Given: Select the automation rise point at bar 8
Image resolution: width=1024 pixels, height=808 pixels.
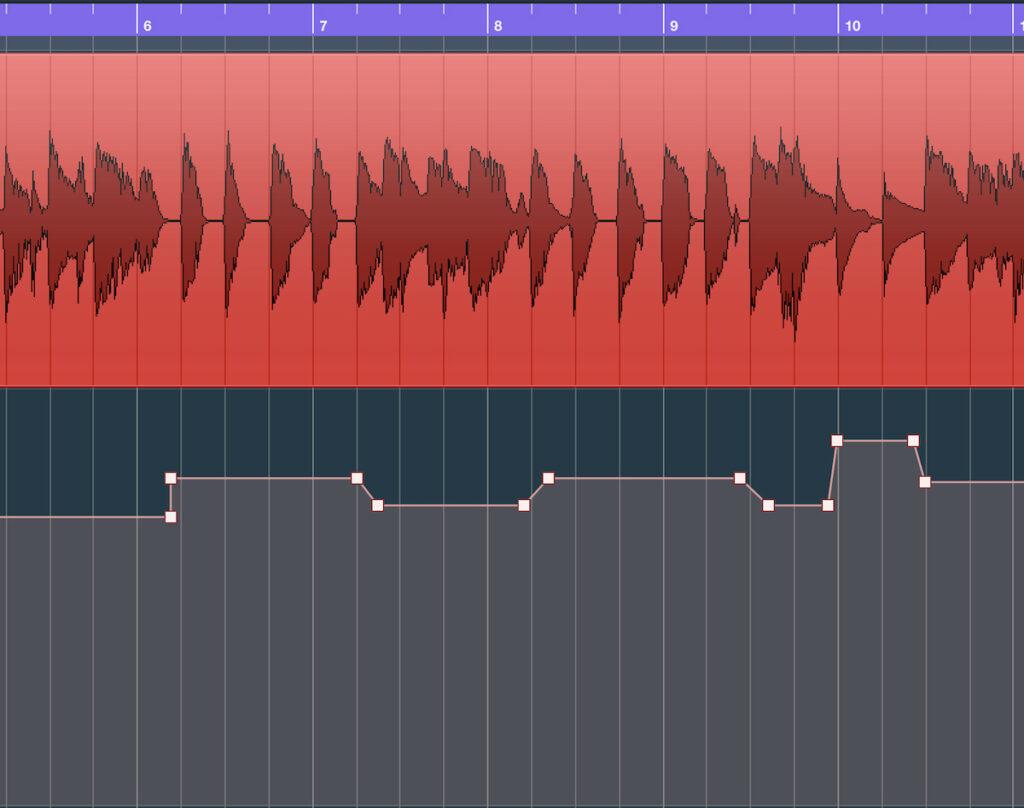Looking at the screenshot, I should tap(546, 477).
